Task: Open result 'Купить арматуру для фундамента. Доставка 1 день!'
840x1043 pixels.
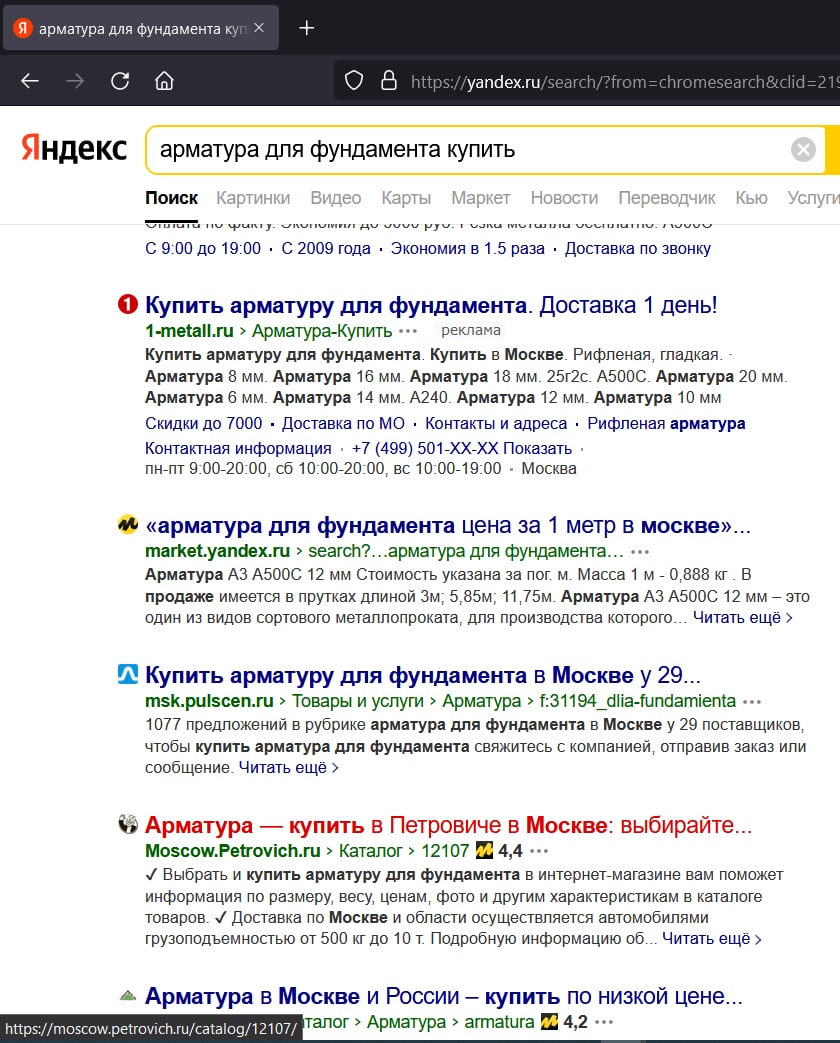Action: [431, 305]
